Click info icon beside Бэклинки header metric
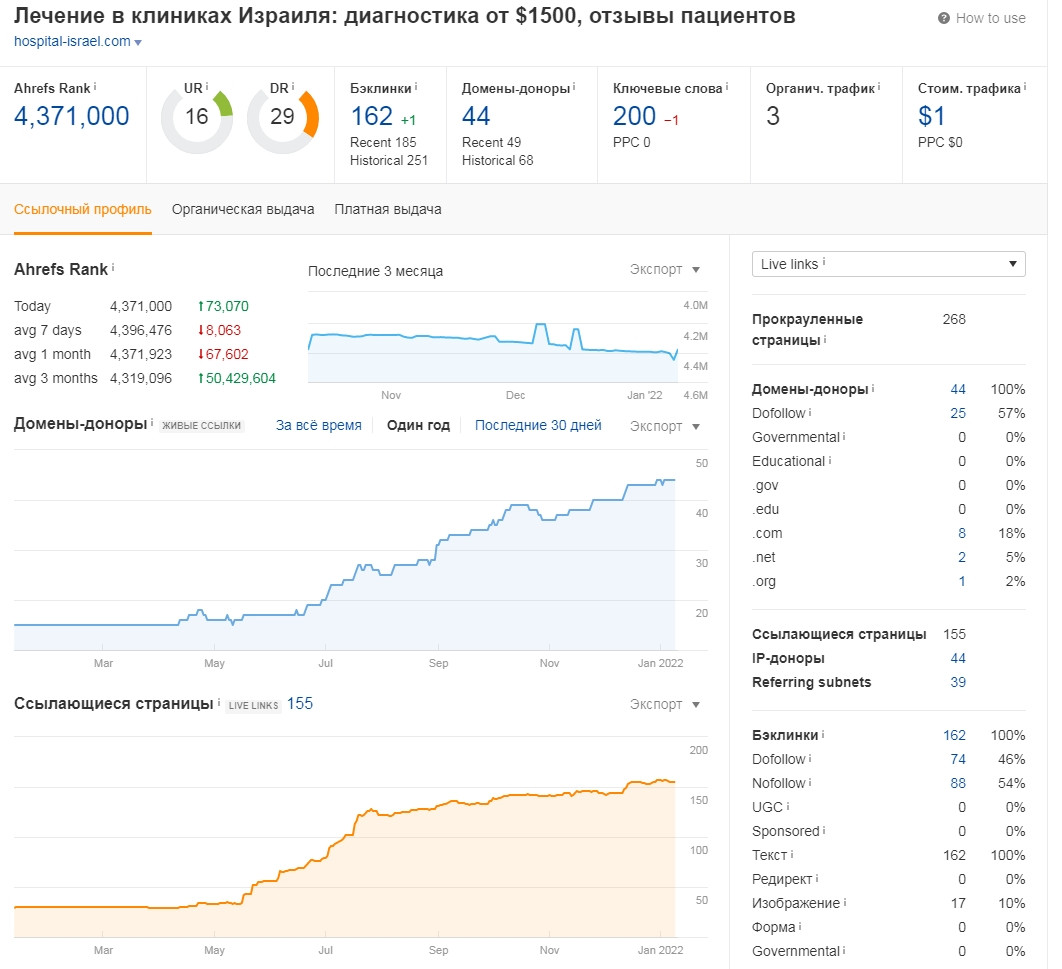 (416, 88)
